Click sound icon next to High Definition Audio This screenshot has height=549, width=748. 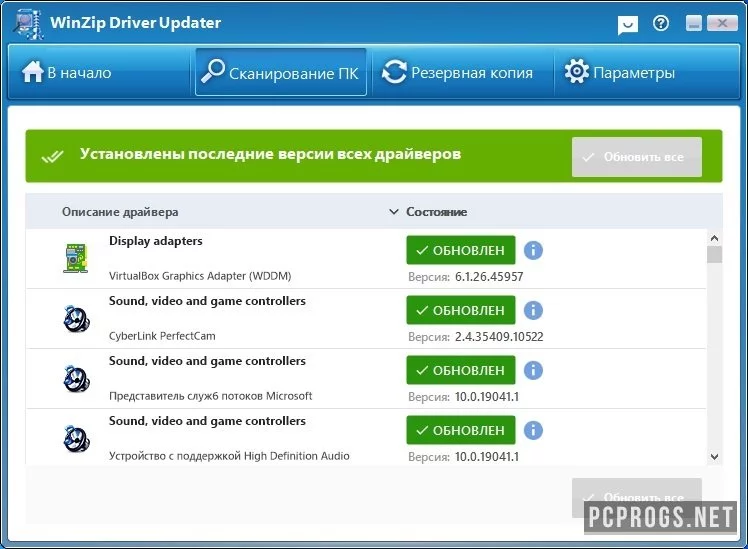(76, 439)
